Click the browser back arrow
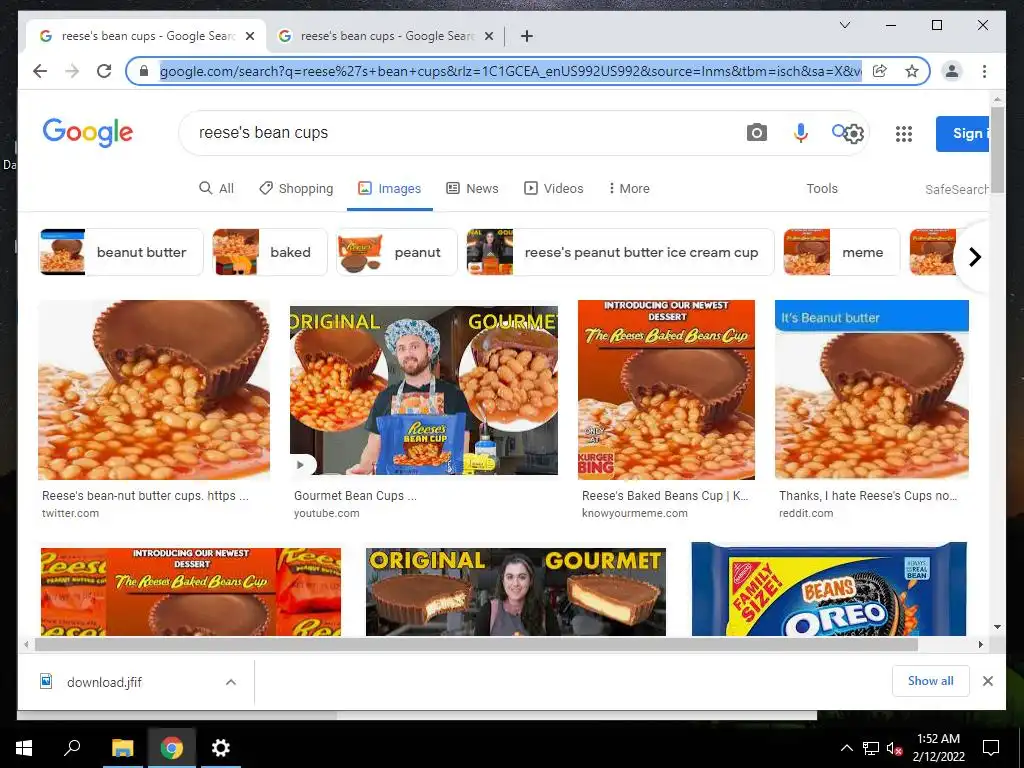 40,71
